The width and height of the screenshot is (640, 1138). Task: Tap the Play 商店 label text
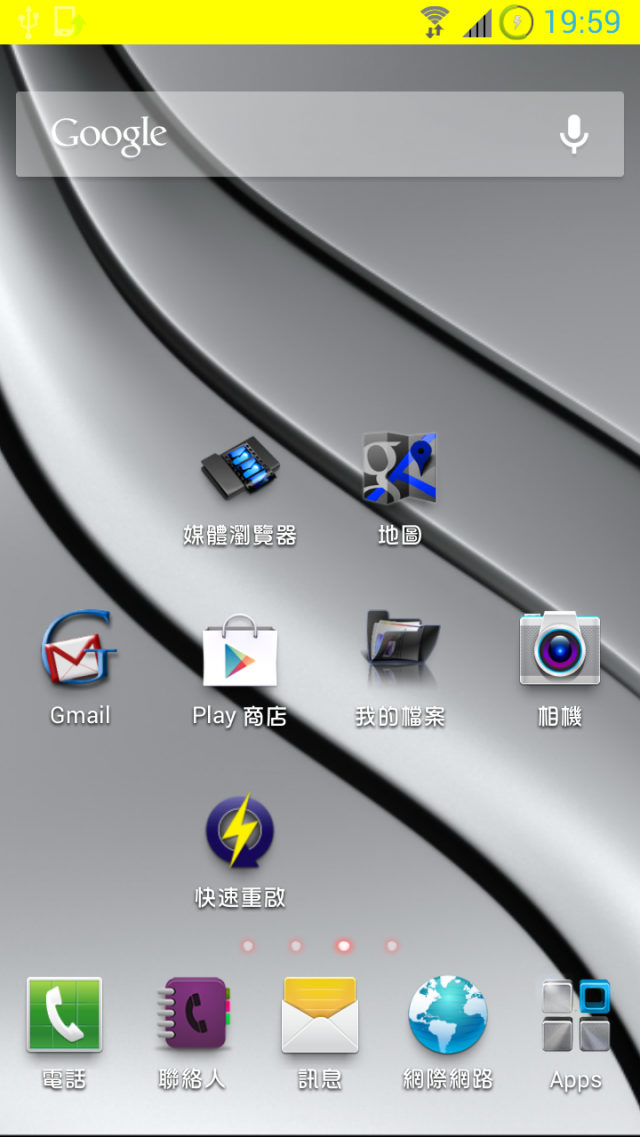(x=239, y=717)
